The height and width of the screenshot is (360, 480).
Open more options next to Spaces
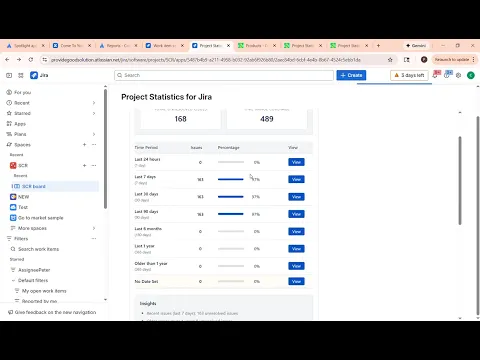[x=94, y=145]
